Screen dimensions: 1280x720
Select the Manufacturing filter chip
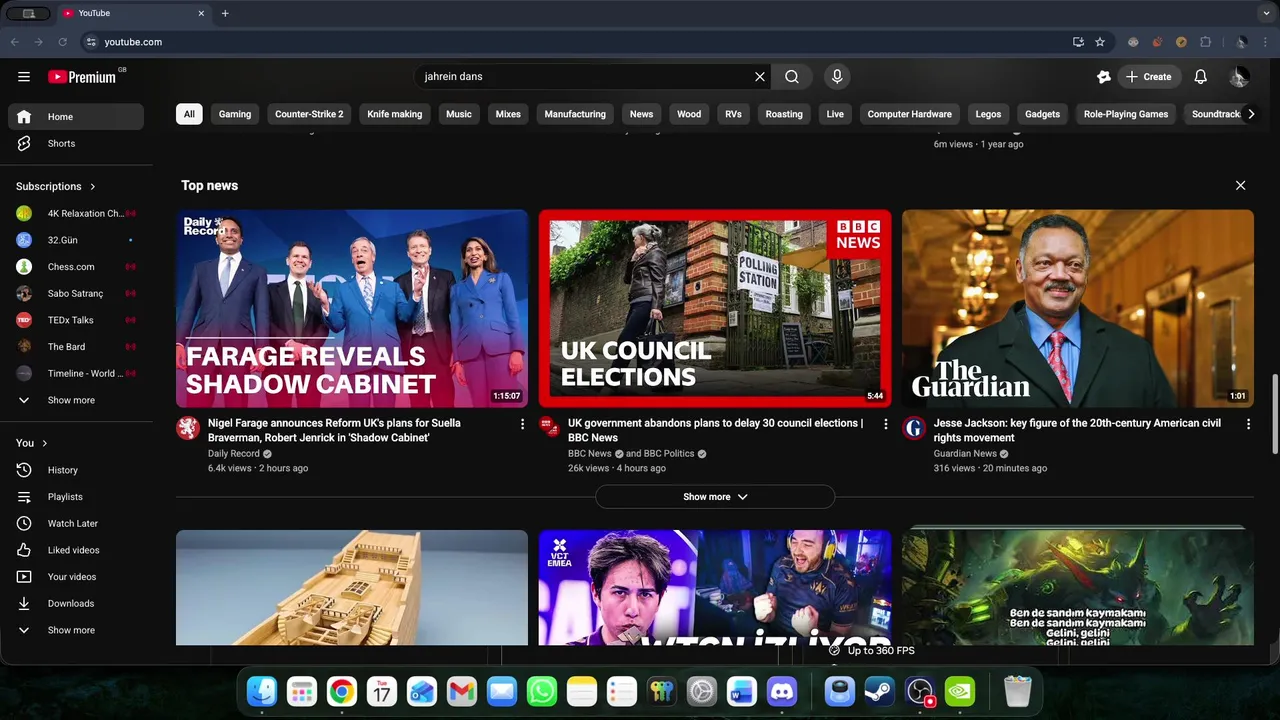(575, 114)
